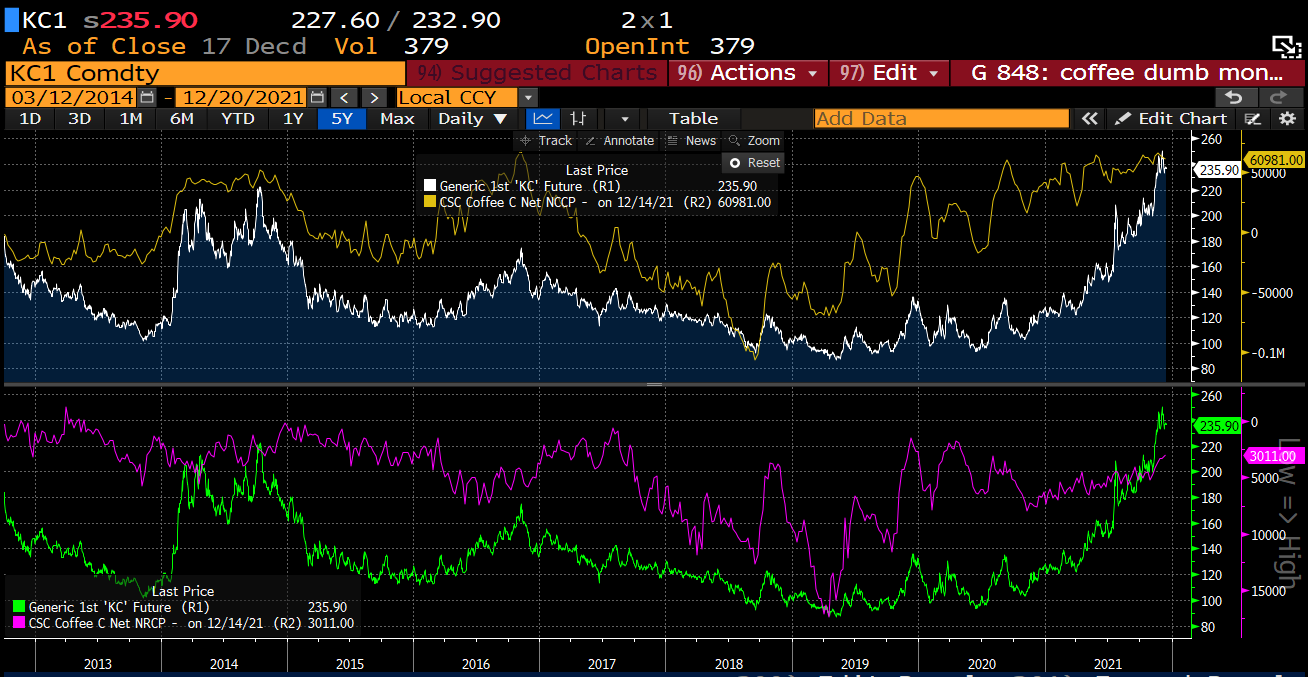Open start date calendar picker icon
Screen dimensions: 1308x677
pos(148,97)
